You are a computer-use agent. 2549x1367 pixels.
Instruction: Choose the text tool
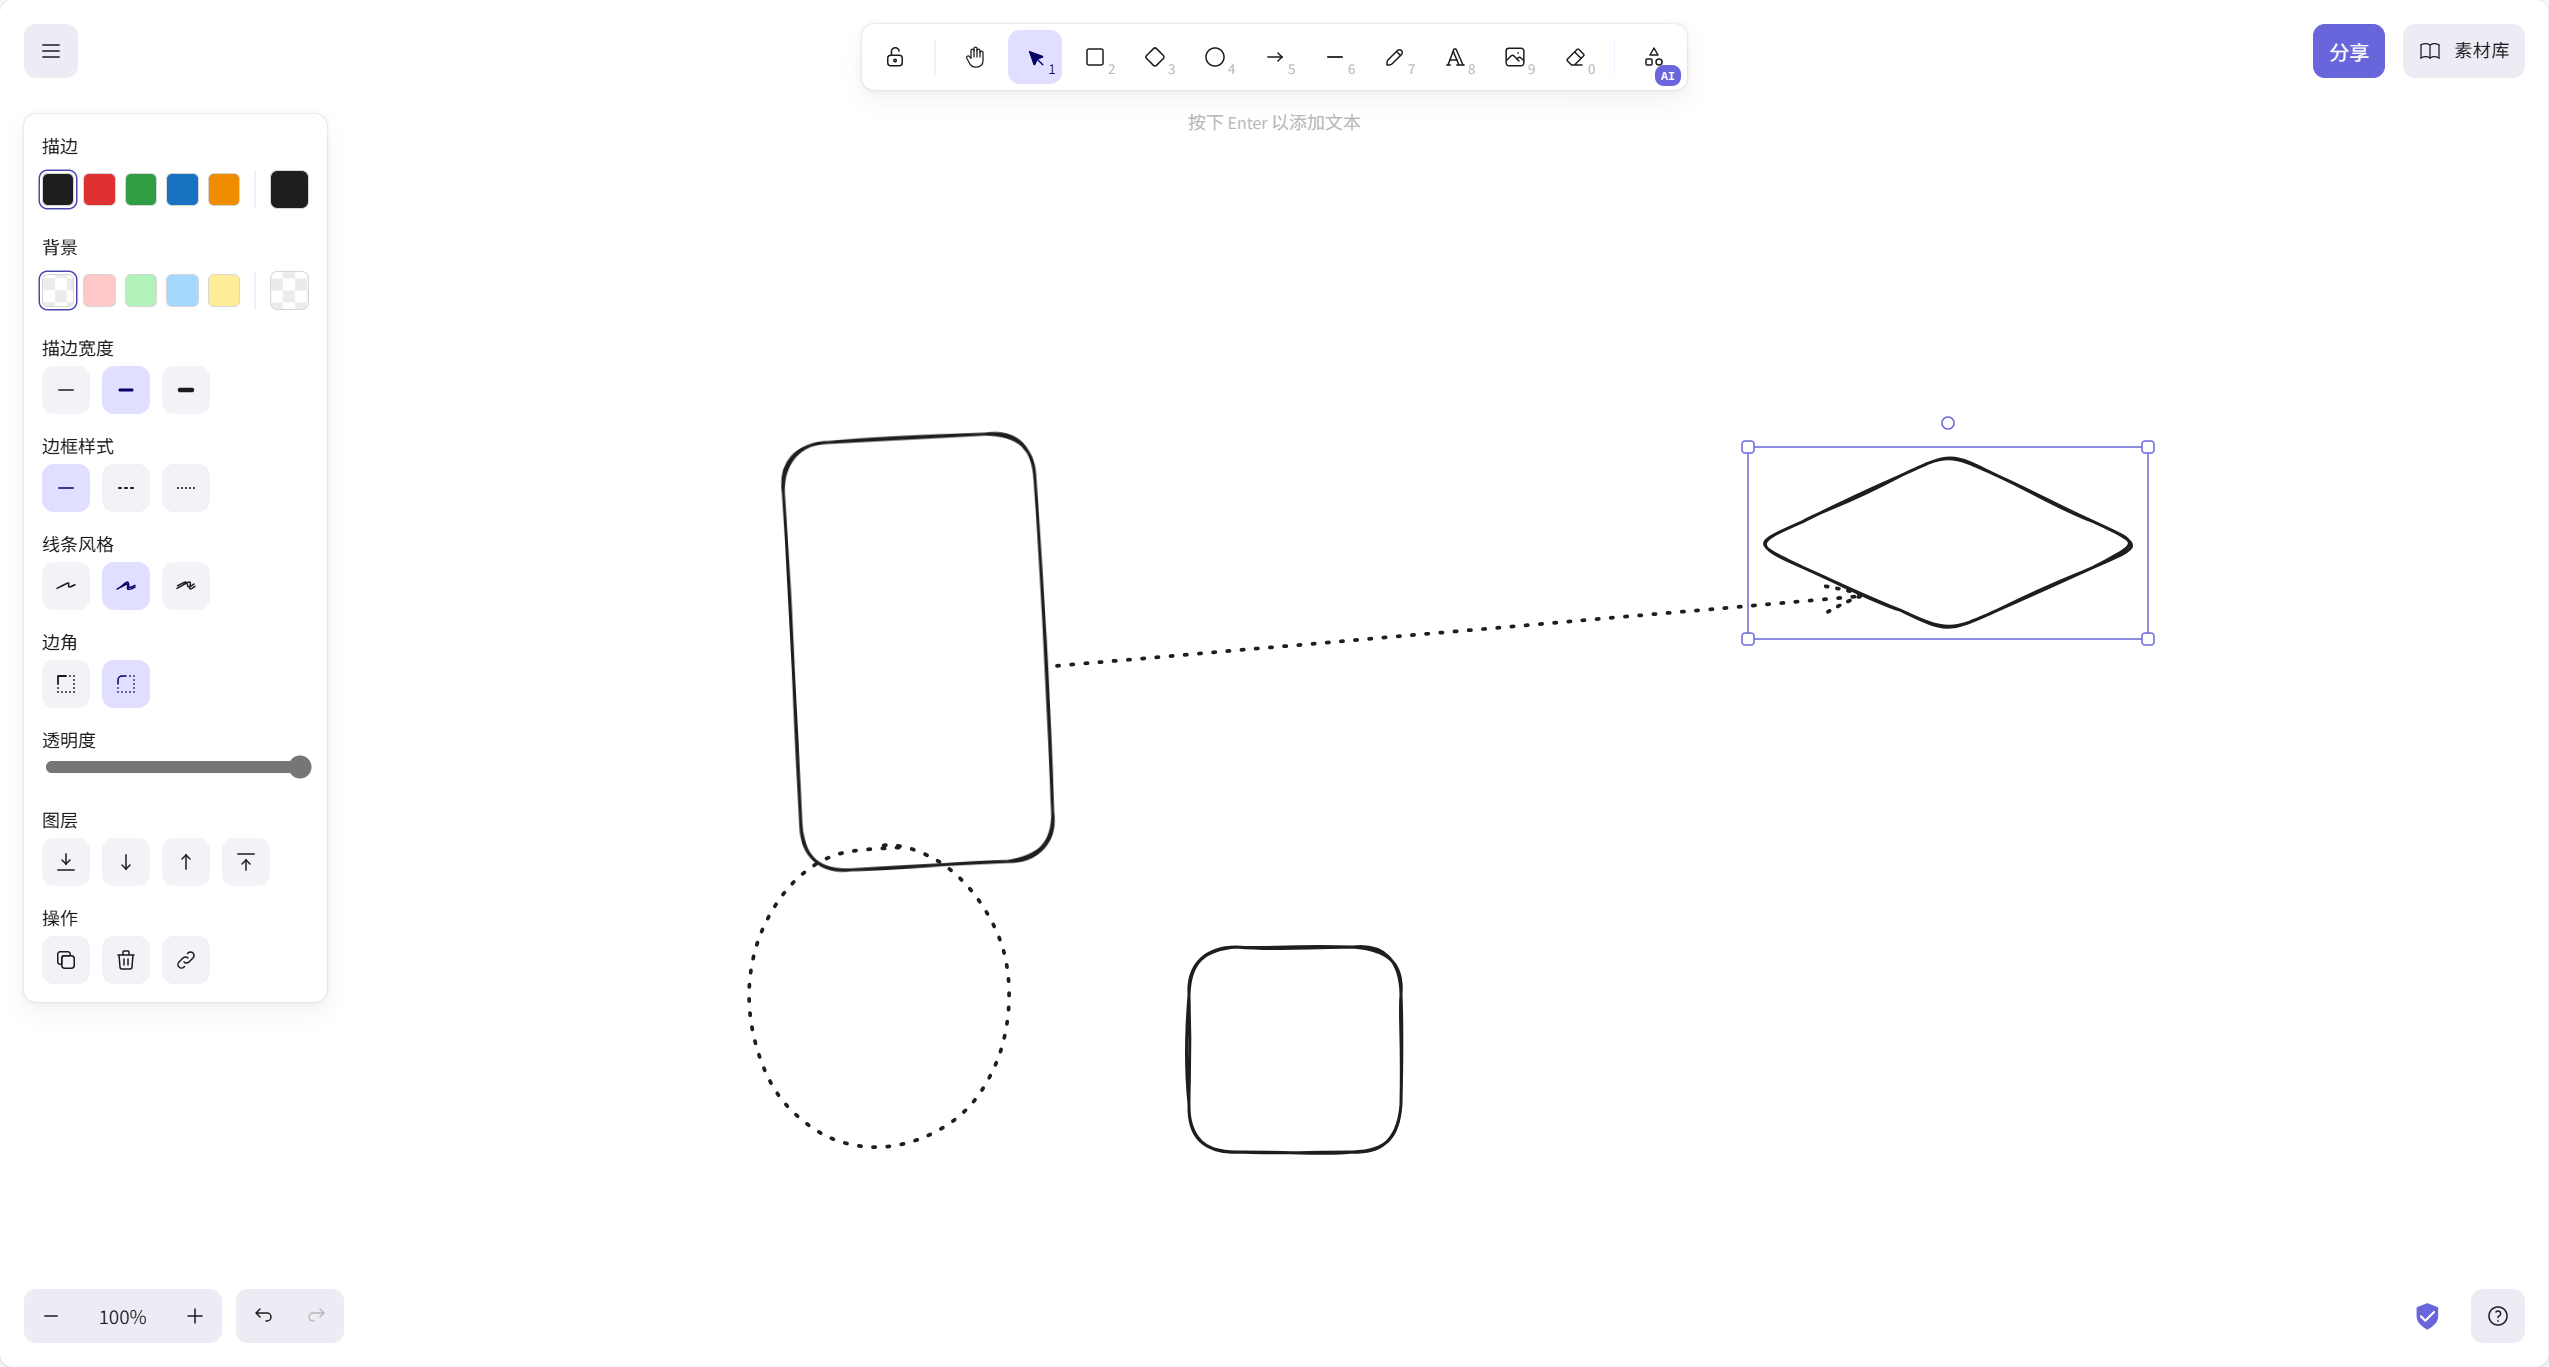[1455, 57]
